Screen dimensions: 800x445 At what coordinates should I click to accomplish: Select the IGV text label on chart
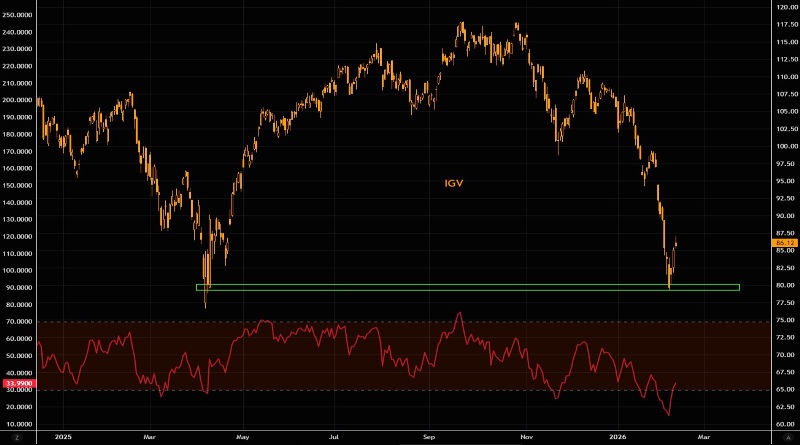(x=454, y=184)
